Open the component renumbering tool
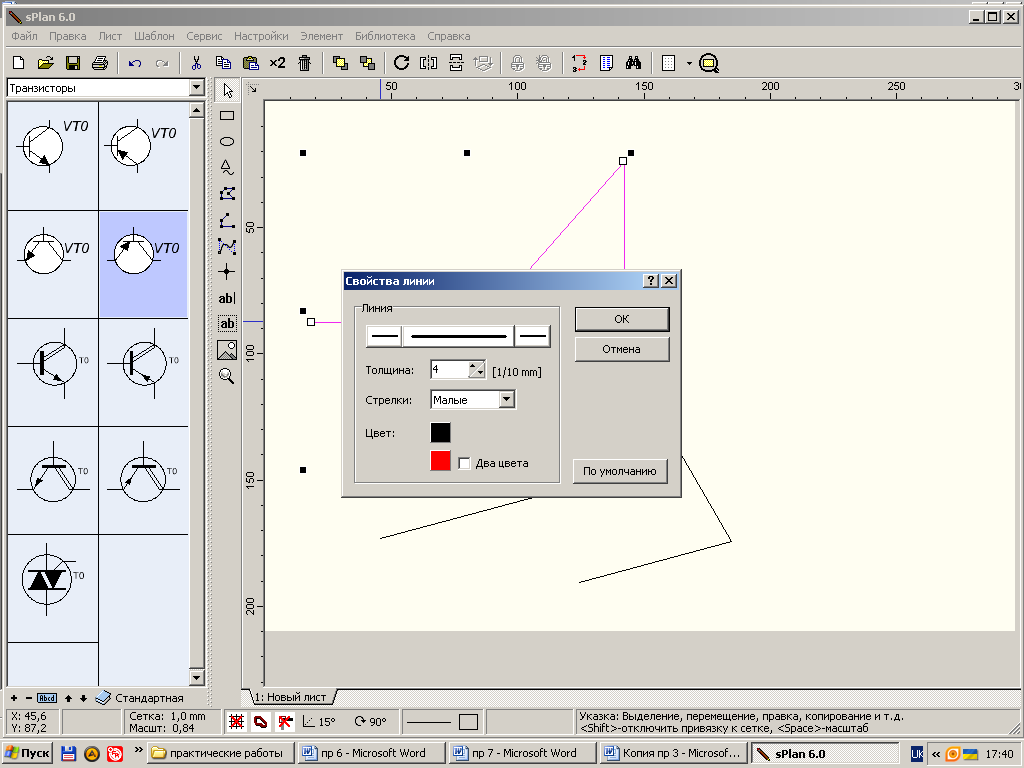The width and height of the screenshot is (1024, 768). point(579,63)
